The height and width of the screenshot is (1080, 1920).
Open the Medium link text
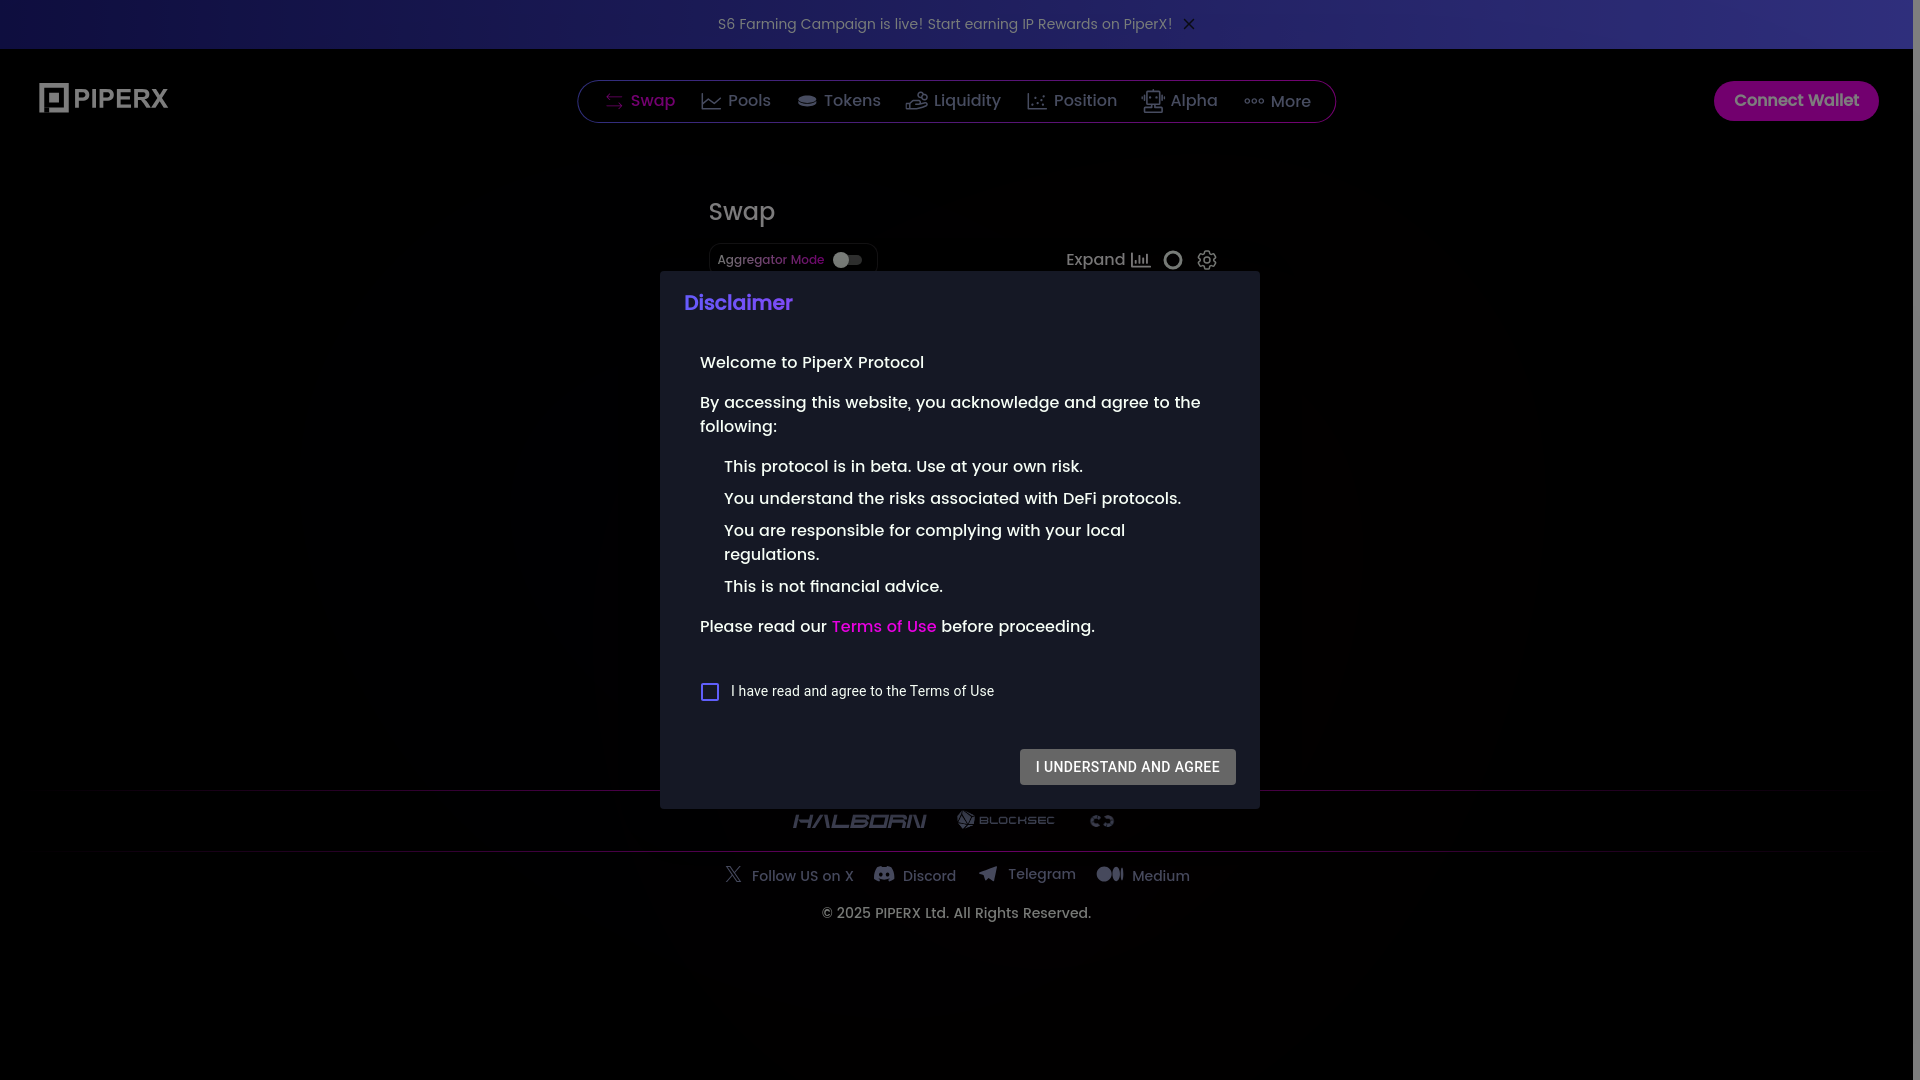[1161, 876]
